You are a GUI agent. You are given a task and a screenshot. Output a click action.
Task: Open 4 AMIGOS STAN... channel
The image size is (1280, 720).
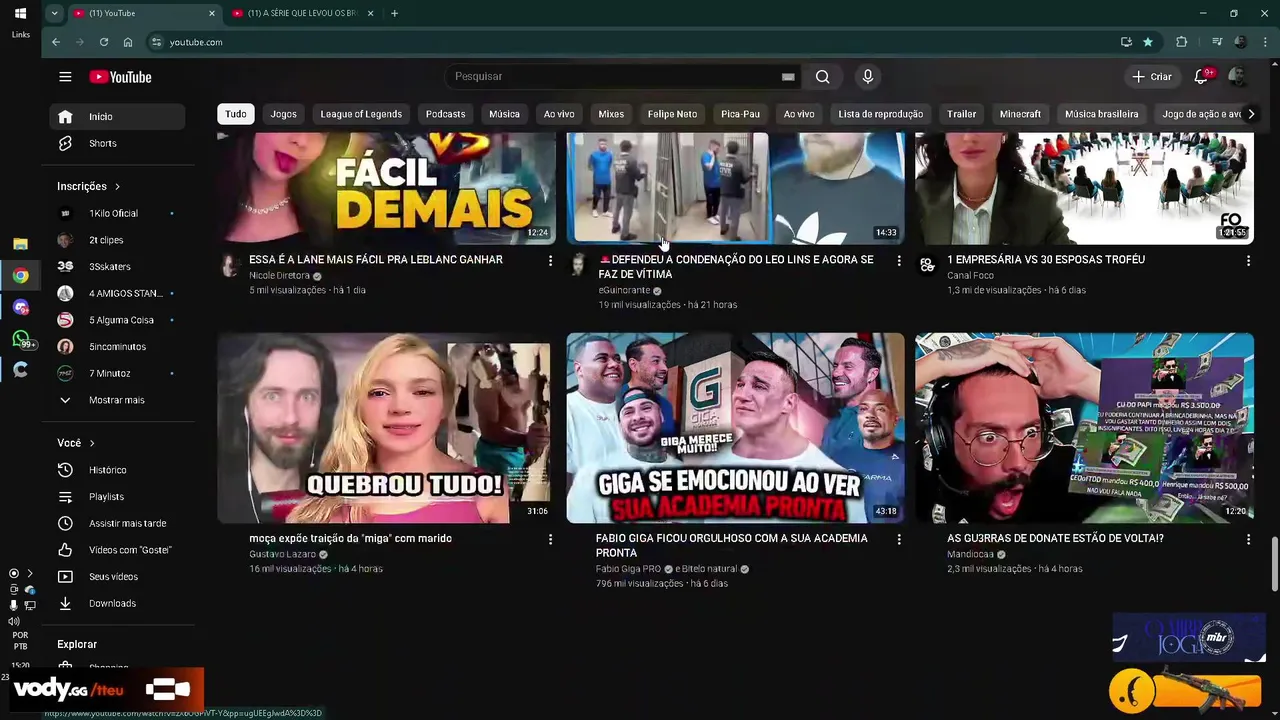point(118,293)
